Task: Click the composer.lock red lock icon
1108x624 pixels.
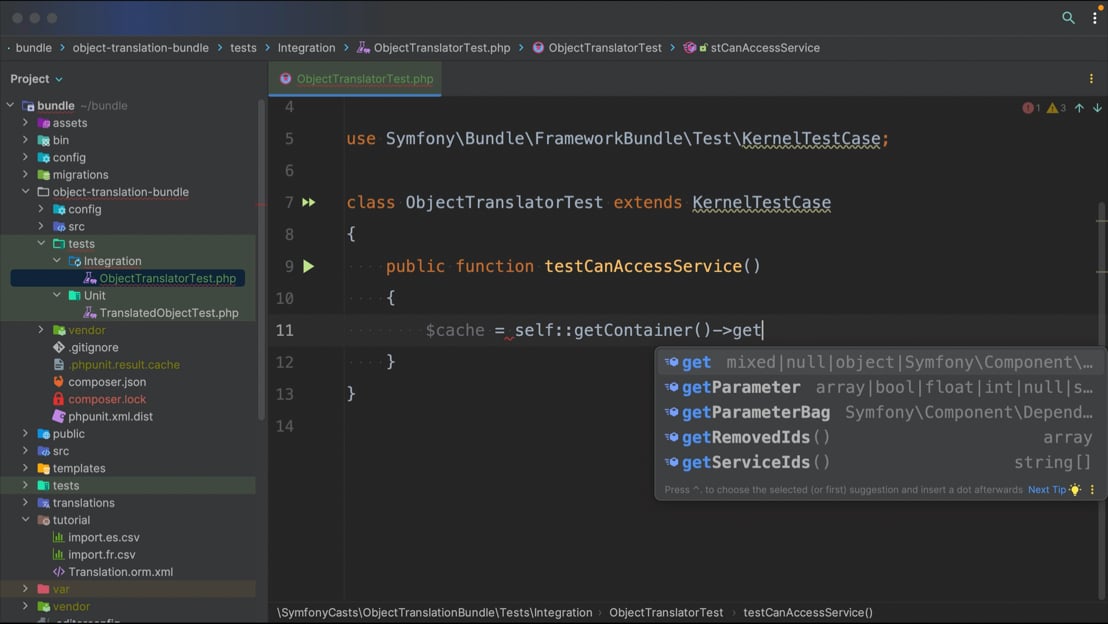Action: click(x=59, y=399)
